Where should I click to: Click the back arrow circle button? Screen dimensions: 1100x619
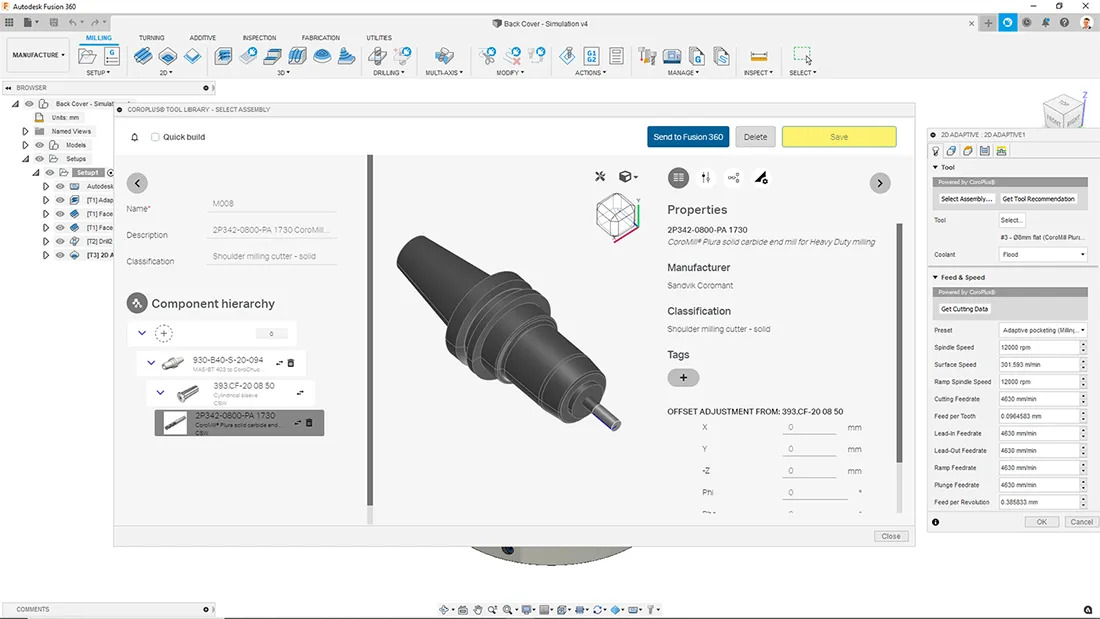click(138, 183)
